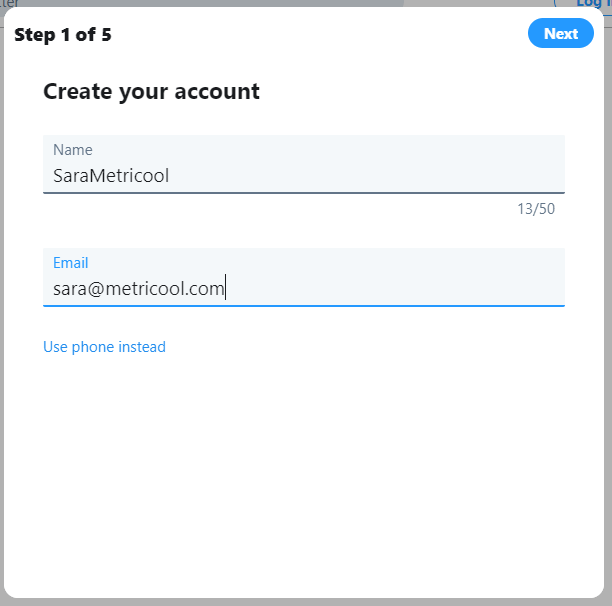This screenshot has width=612, height=606.
Task: Click the blue underline beneath Email field
Action: (303, 305)
